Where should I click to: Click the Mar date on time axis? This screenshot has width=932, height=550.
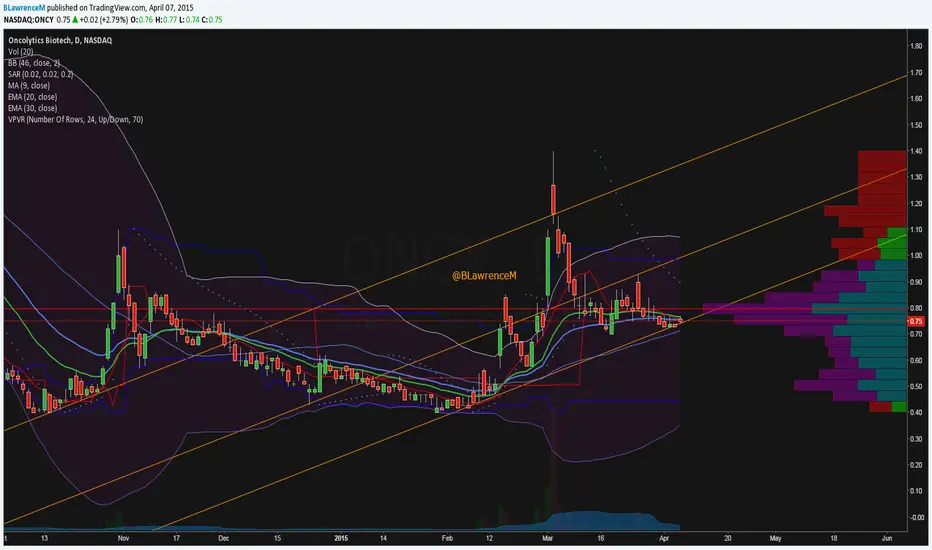click(x=547, y=538)
